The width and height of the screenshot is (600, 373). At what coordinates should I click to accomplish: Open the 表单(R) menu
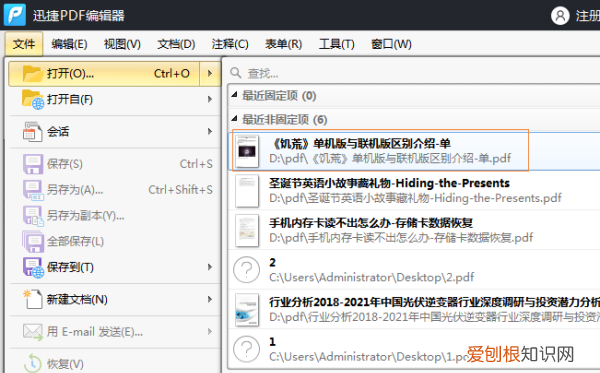click(284, 44)
